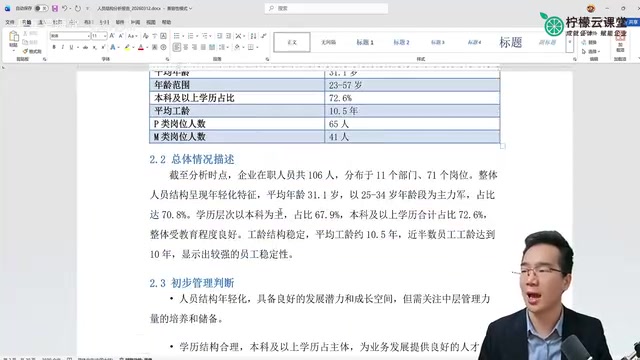Image resolution: width=640 pixels, height=360 pixels.
Task: Toggle Underline formatting
Action: click(x=71, y=47)
